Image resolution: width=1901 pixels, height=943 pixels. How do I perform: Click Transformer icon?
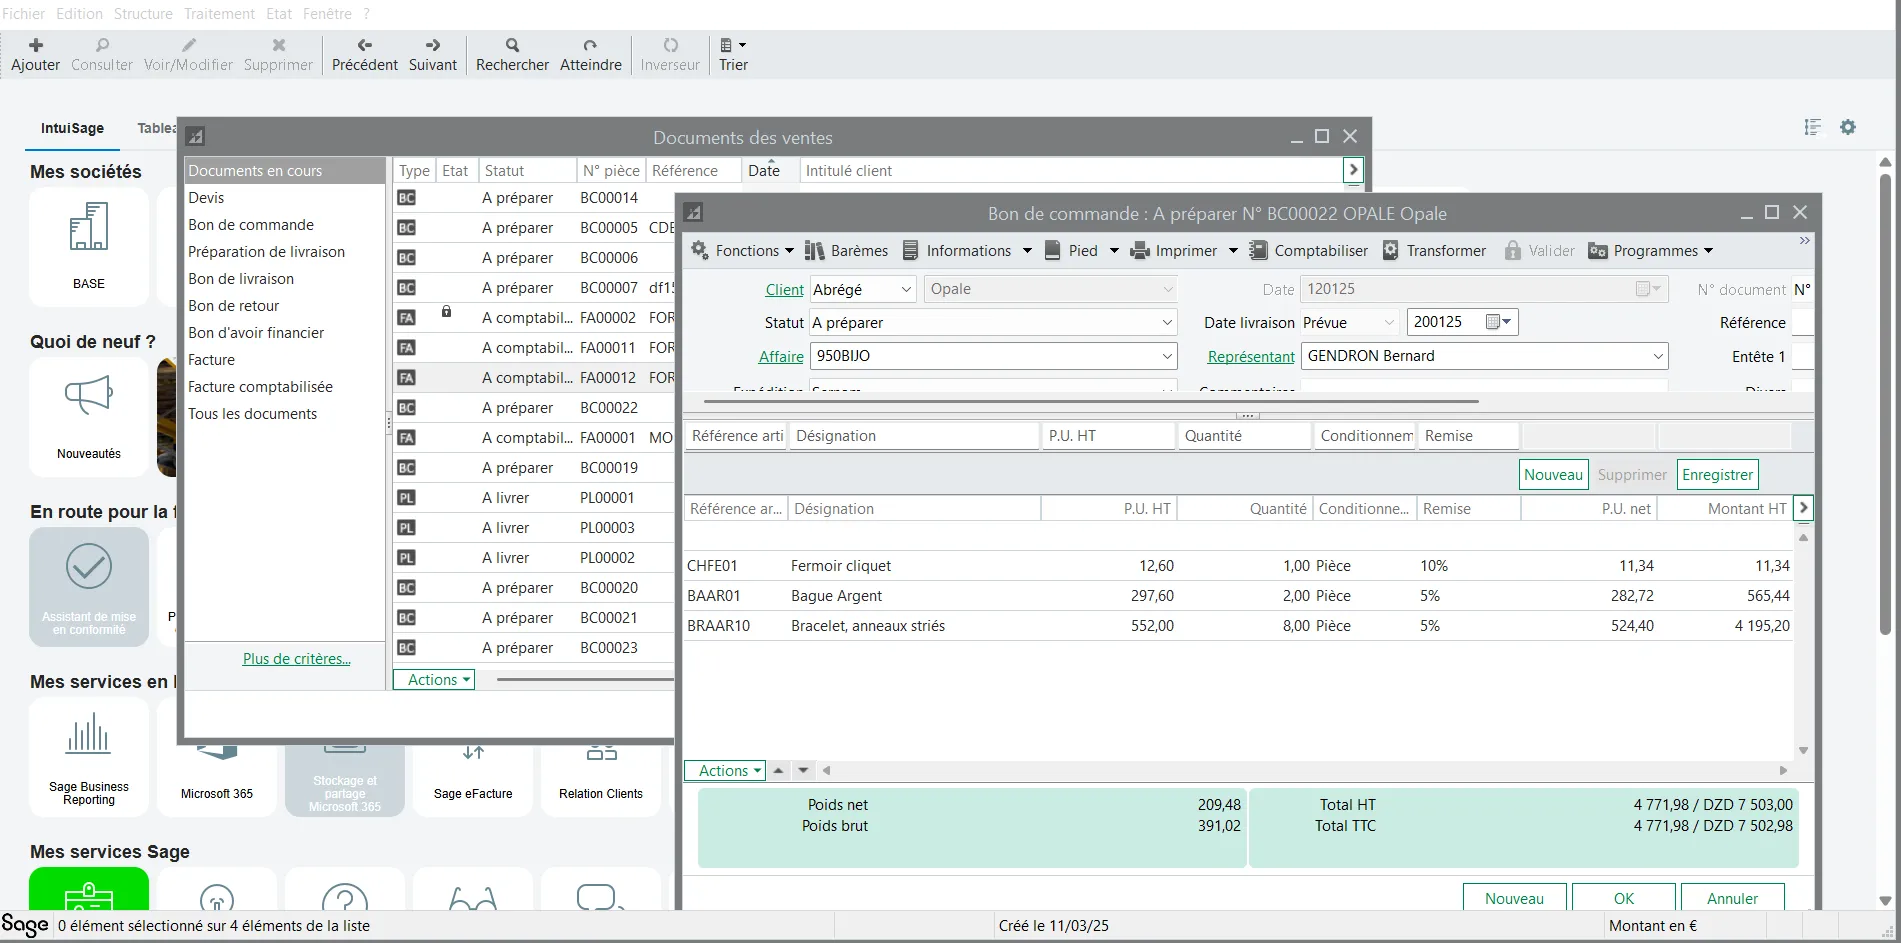(x=1390, y=251)
